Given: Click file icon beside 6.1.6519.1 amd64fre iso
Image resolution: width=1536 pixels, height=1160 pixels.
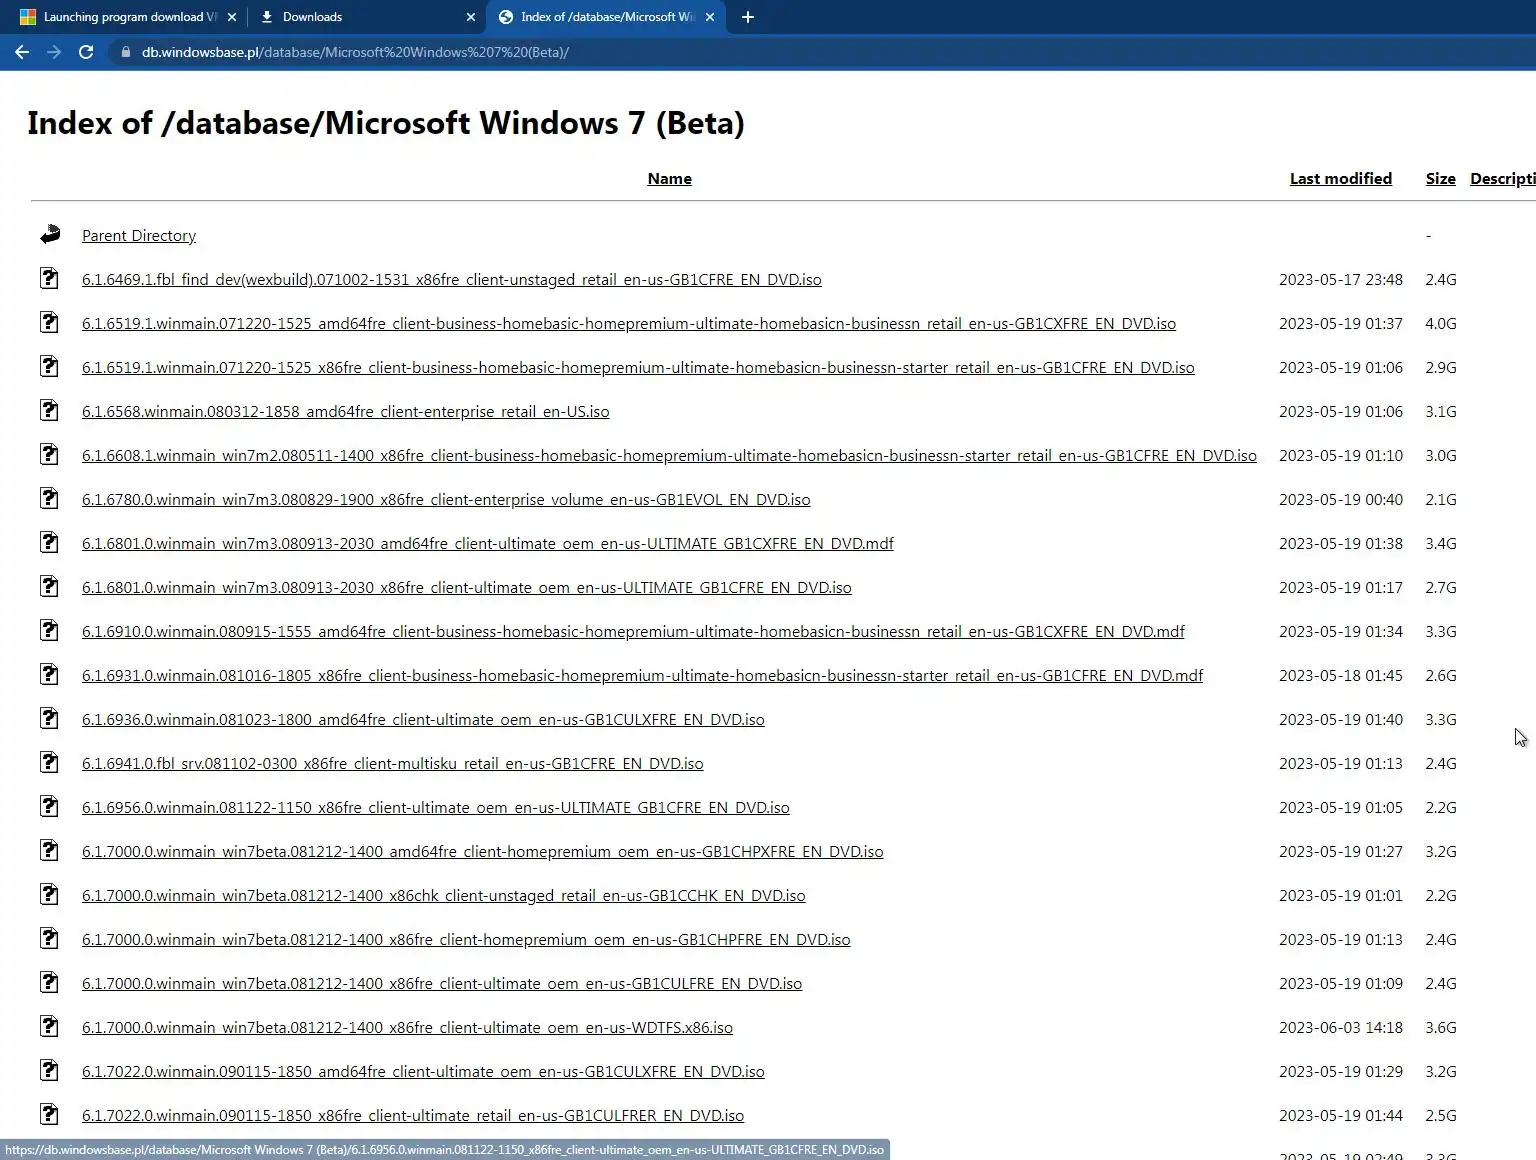Looking at the screenshot, I should [49, 322].
